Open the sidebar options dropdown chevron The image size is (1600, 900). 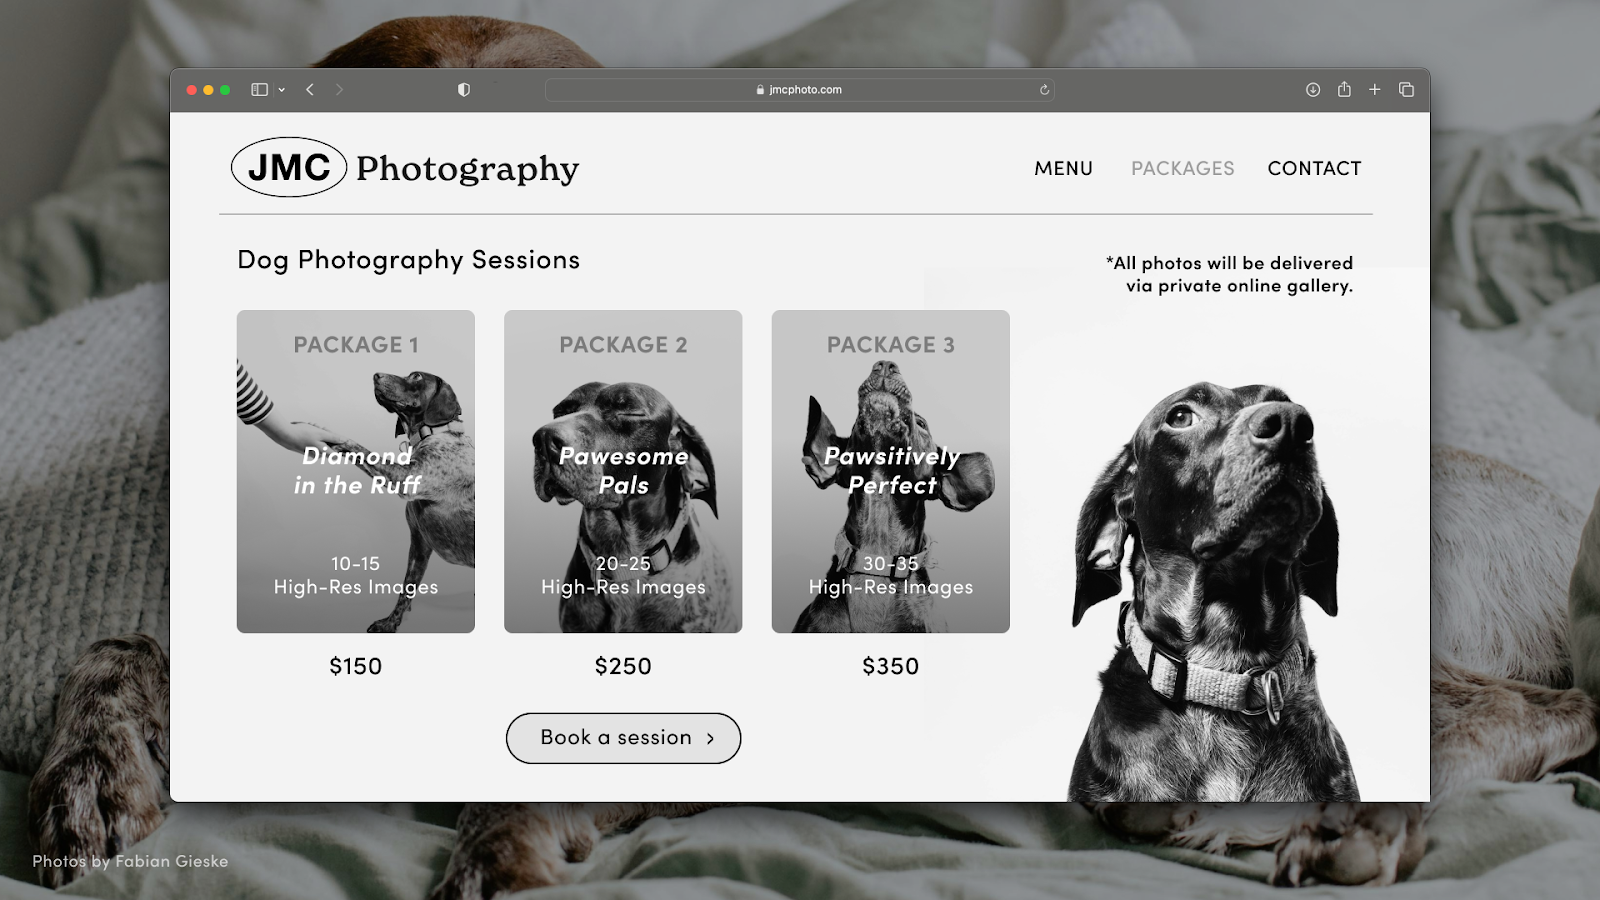pos(282,90)
